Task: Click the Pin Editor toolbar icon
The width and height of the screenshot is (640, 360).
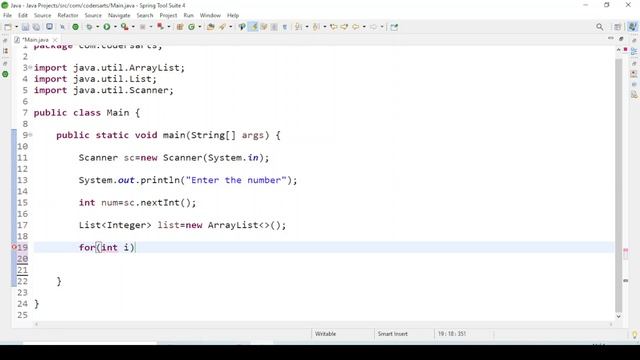Action: point(394,27)
